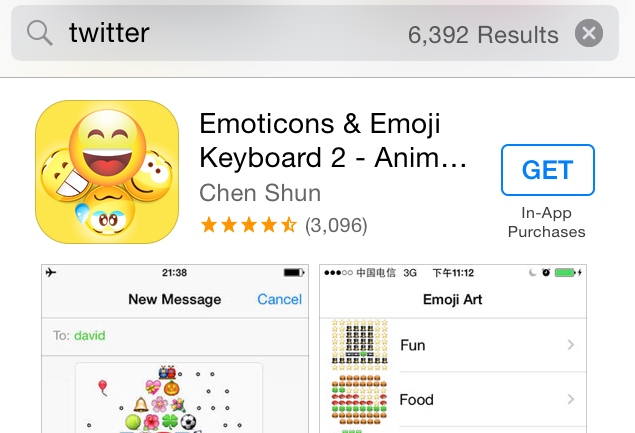Open developer Chen Shun

[260, 193]
